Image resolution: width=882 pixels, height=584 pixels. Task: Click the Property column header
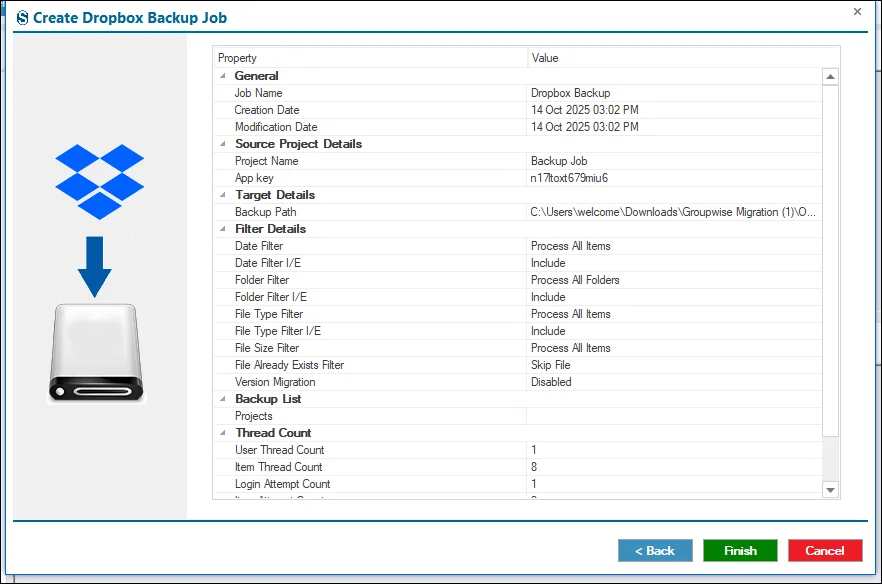(370, 58)
